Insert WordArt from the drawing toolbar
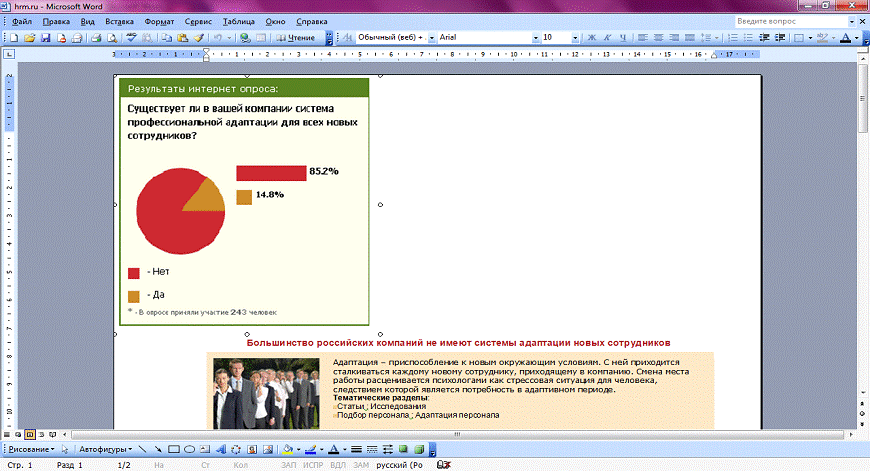 [221, 449]
